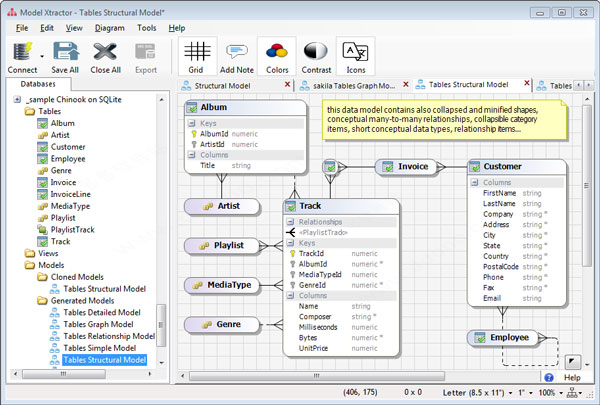Open the Diagram menu
Image resolution: width=600 pixels, height=405 pixels.
pyautogui.click(x=109, y=27)
